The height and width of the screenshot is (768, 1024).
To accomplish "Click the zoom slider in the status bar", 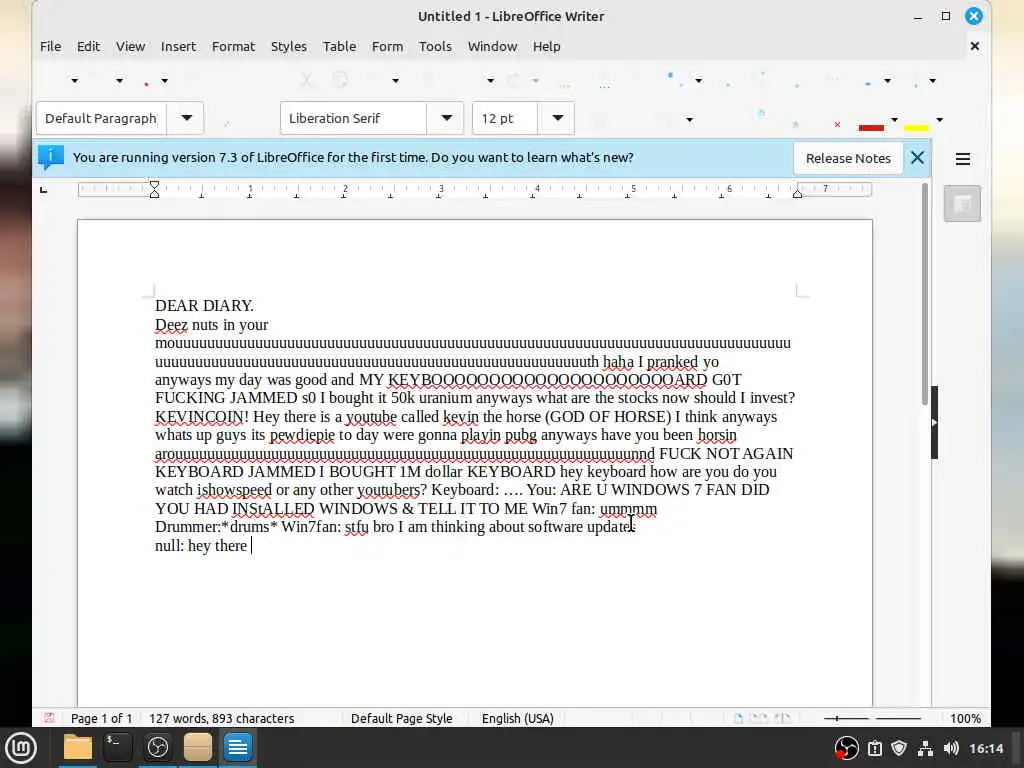I will click(872, 718).
